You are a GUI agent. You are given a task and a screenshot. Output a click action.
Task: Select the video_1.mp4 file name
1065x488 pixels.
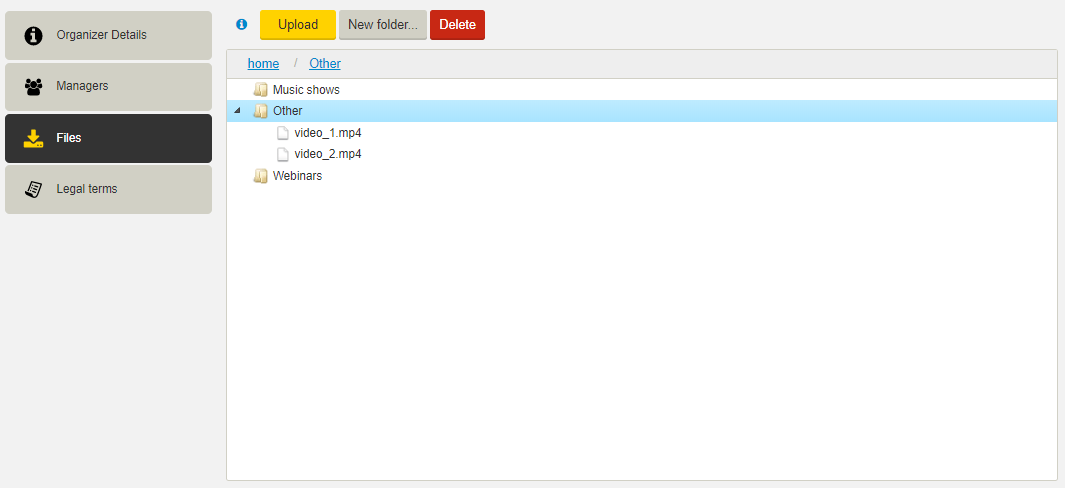point(328,133)
